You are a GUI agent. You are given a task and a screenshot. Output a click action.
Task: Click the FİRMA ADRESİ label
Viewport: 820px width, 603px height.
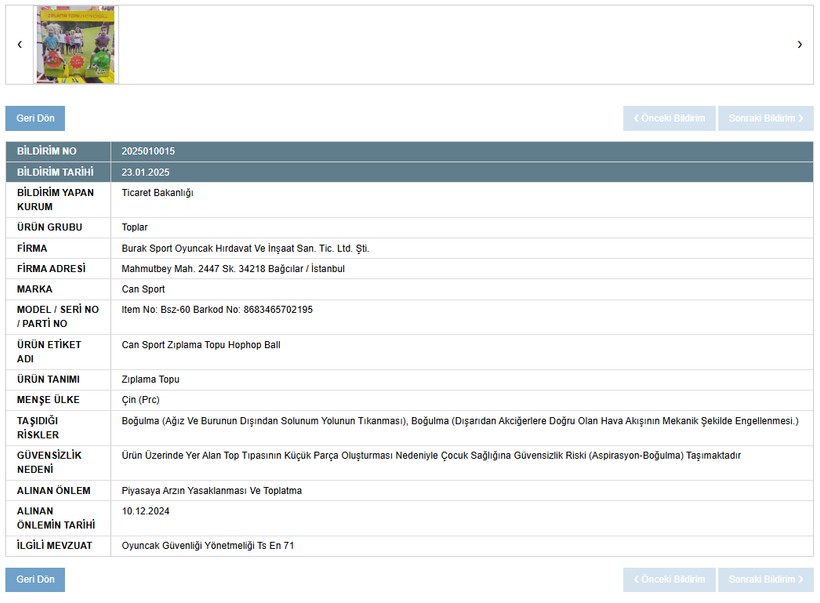pyautogui.click(x=51, y=269)
